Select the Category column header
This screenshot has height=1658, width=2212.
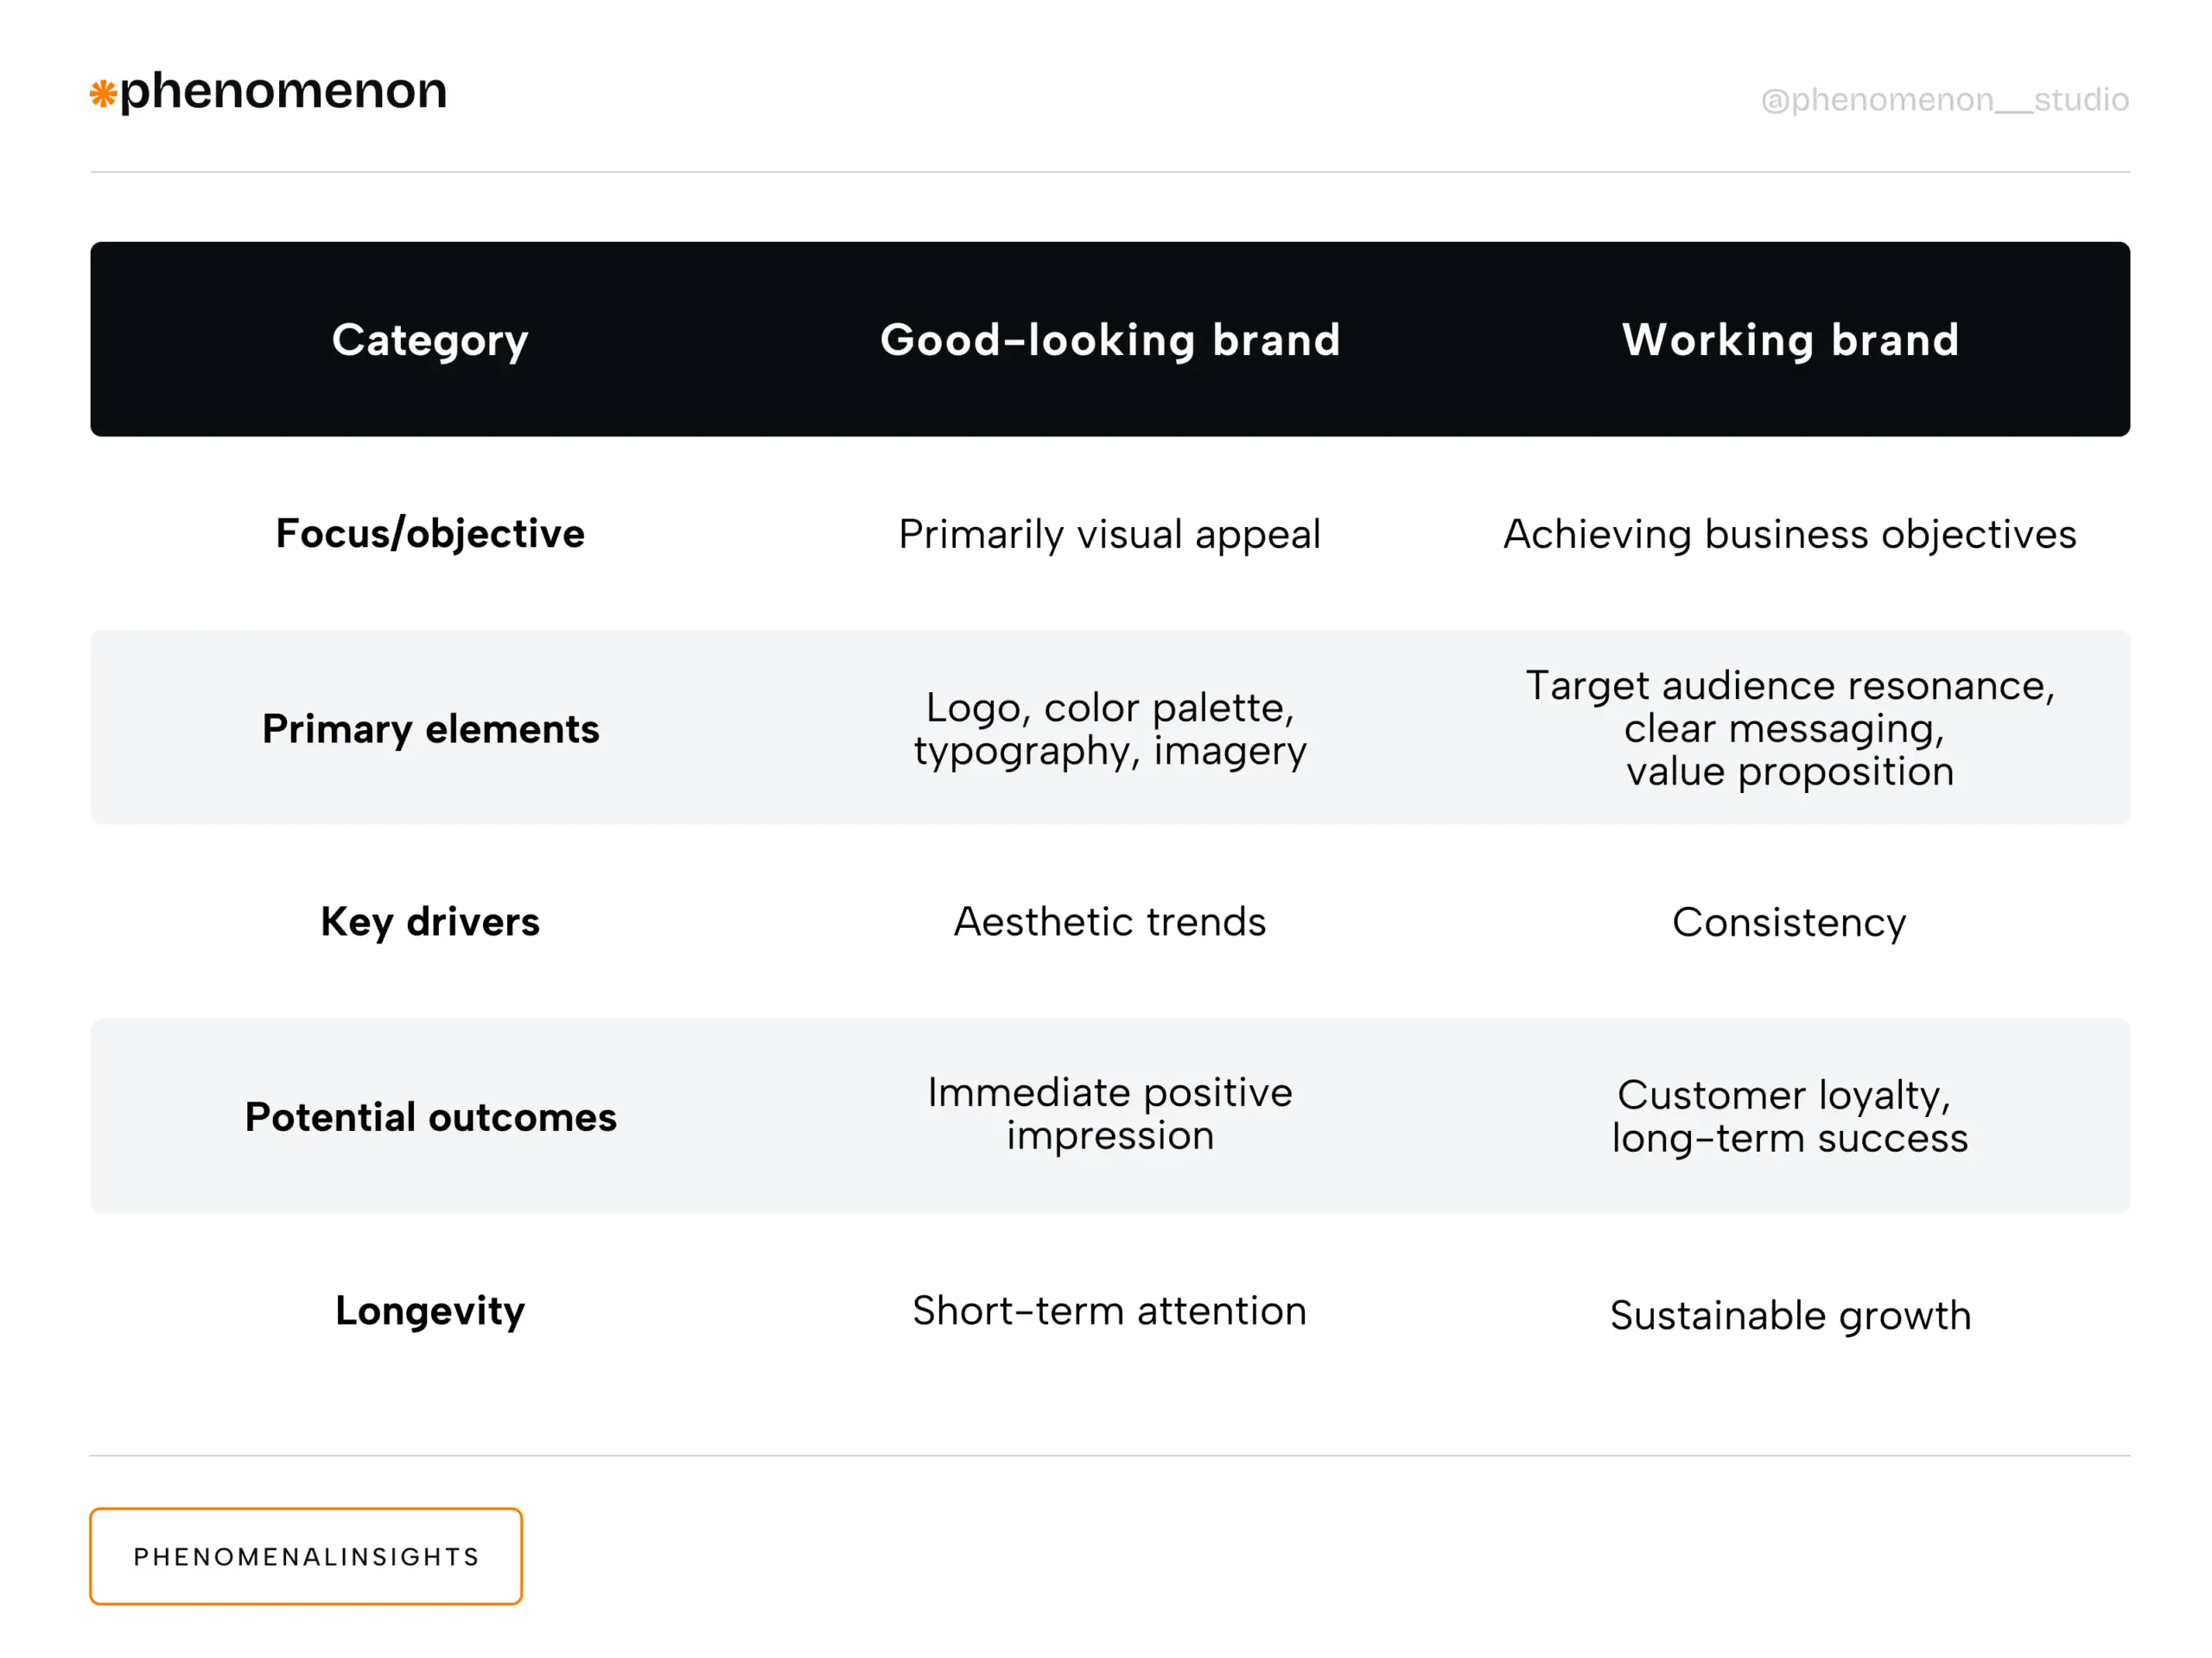[x=430, y=340]
